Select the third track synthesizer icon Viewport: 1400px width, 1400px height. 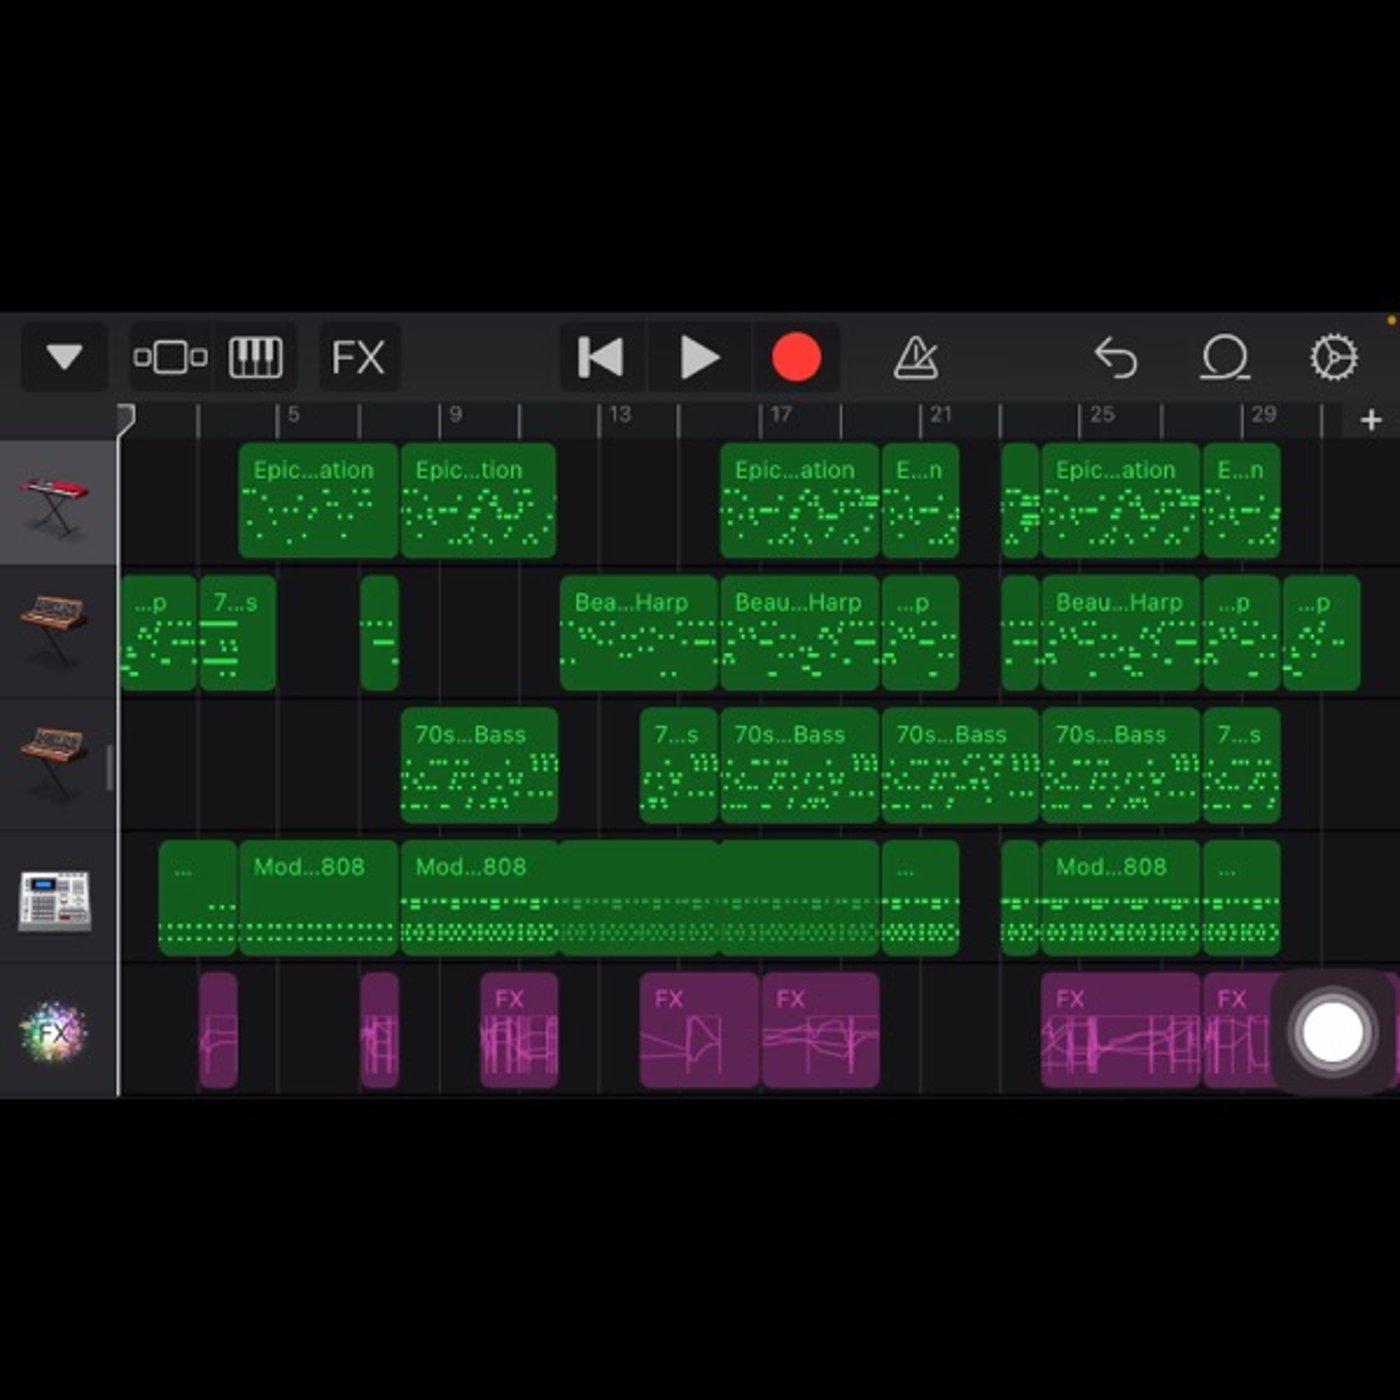pos(54,762)
